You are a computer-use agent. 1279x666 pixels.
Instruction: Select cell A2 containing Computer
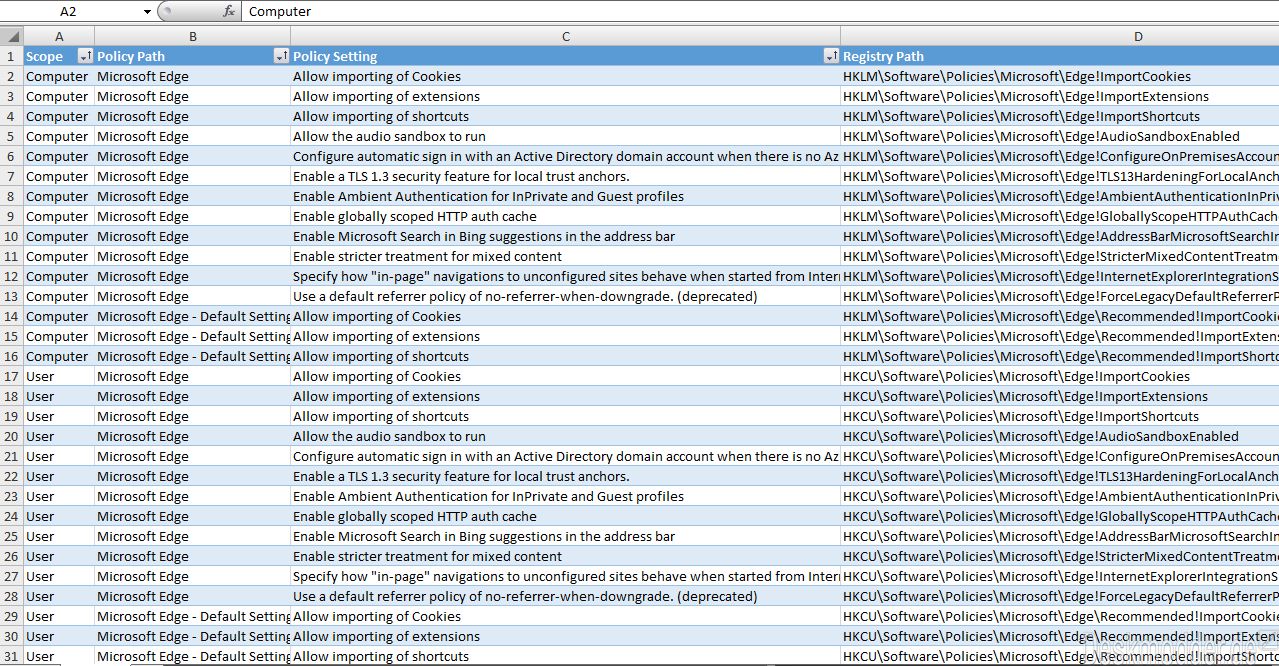pos(59,76)
